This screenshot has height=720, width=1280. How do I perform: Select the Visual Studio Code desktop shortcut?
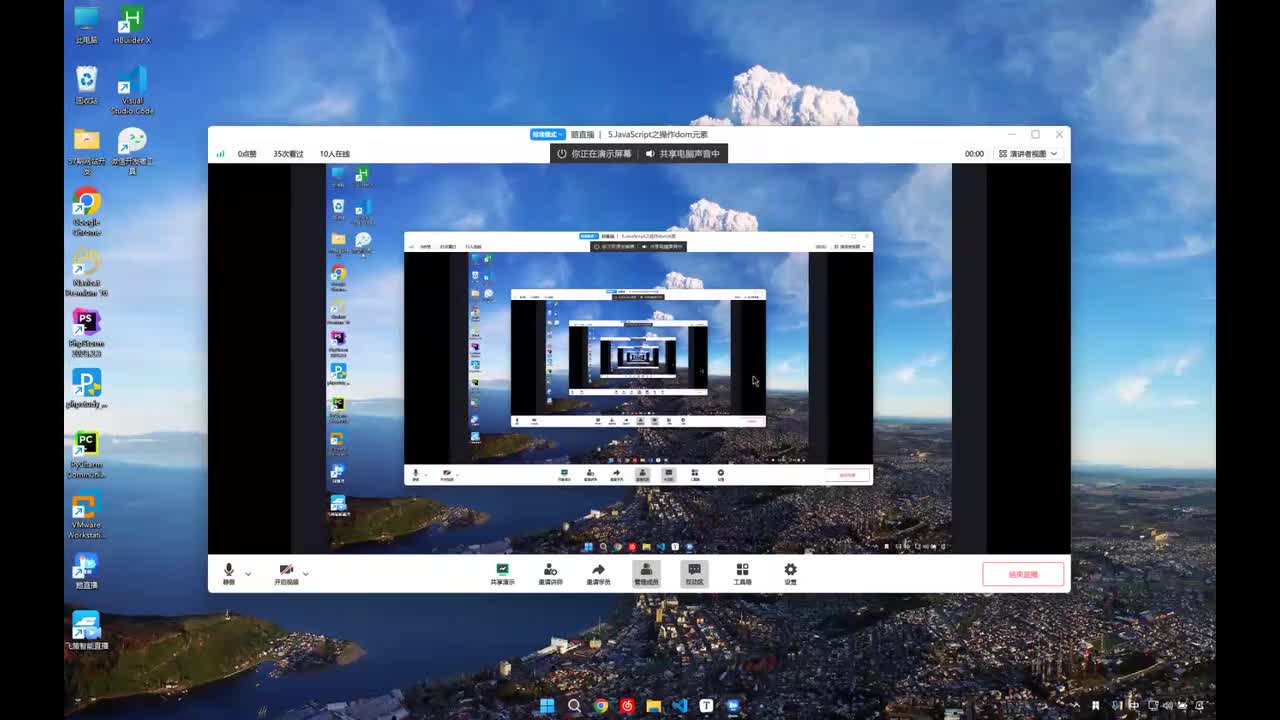coord(132,90)
